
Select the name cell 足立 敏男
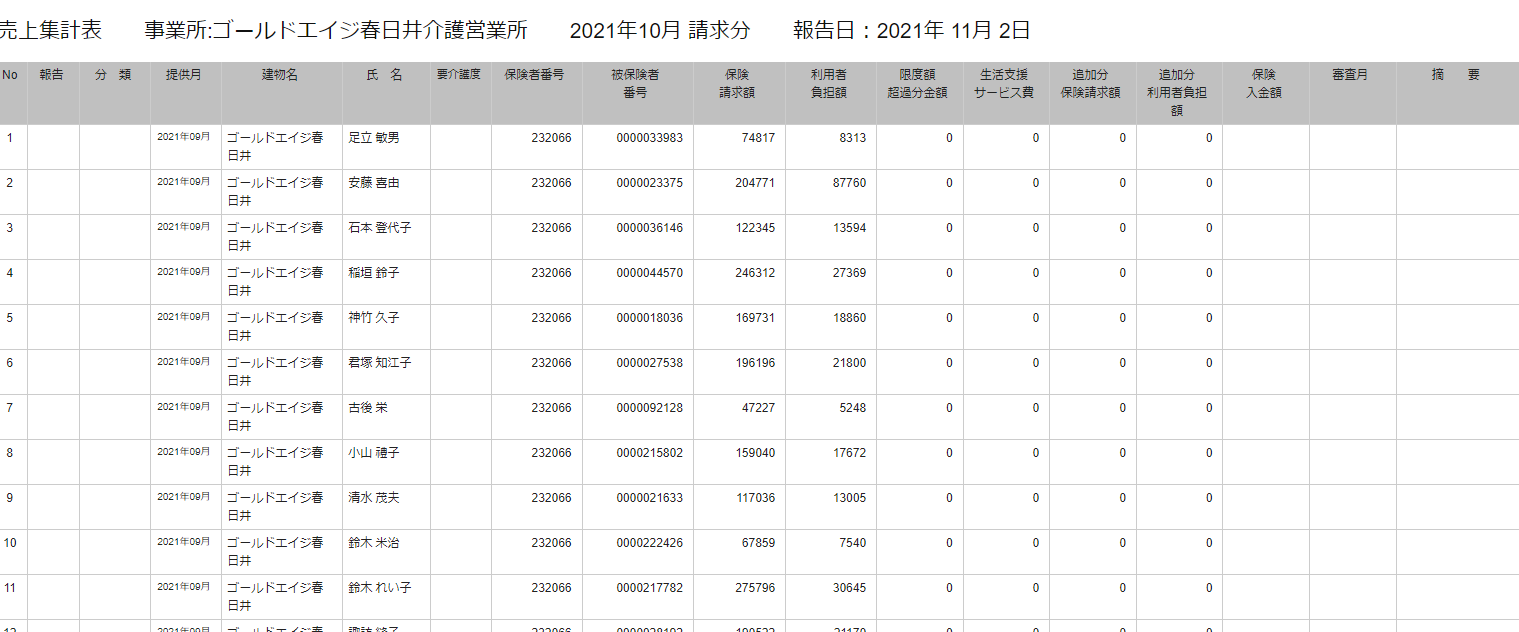tap(373, 138)
